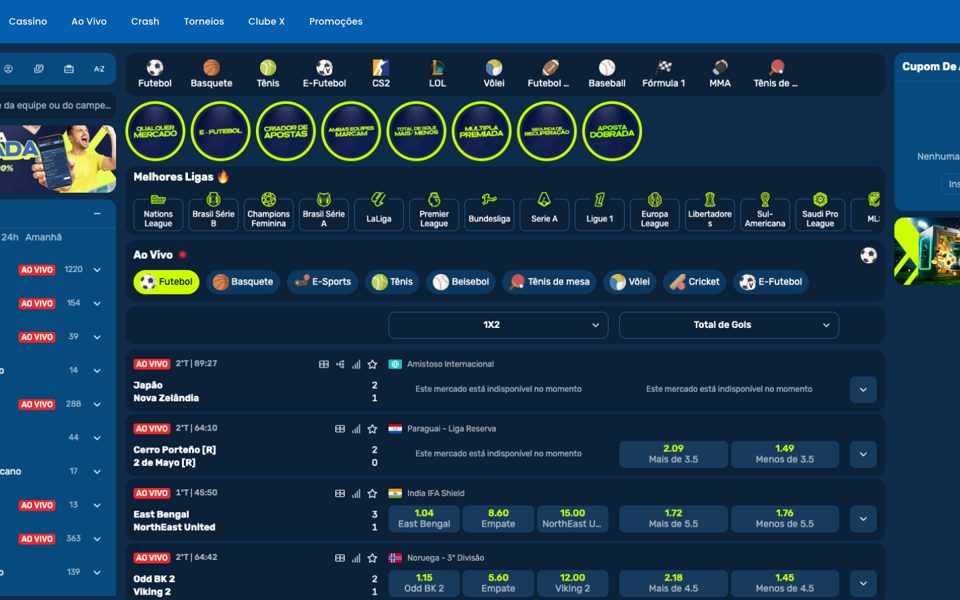Select the Premier League league
Viewport: 960px width, 600px height.
pyautogui.click(x=433, y=211)
